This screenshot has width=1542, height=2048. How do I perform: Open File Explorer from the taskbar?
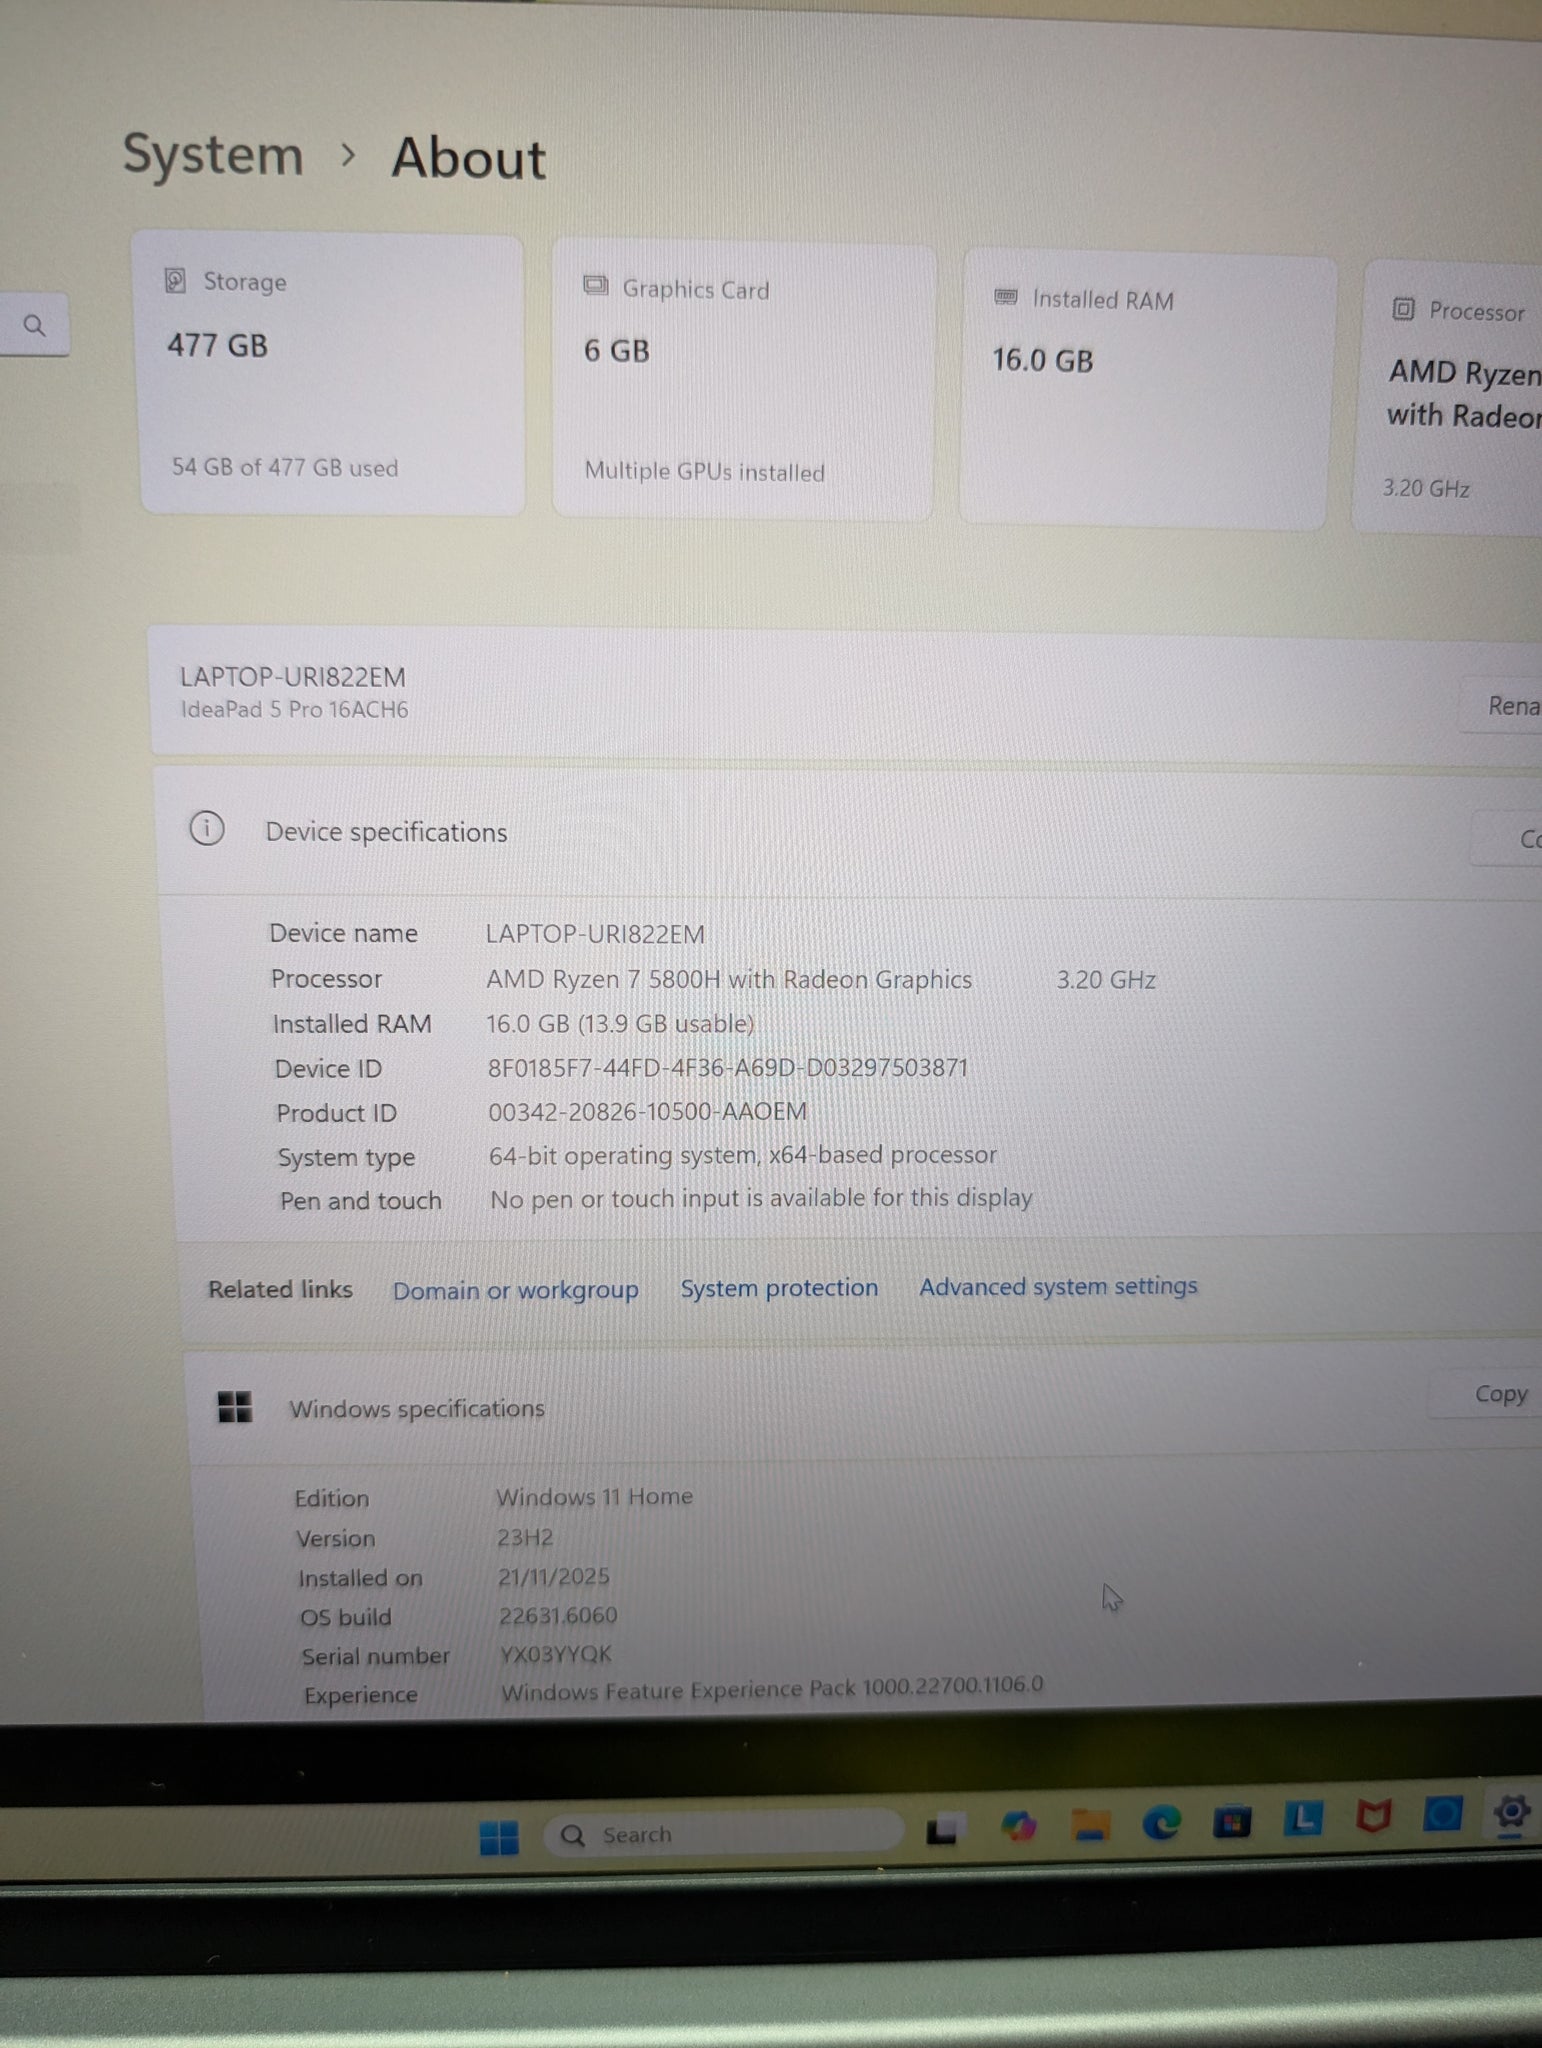coord(1089,1825)
